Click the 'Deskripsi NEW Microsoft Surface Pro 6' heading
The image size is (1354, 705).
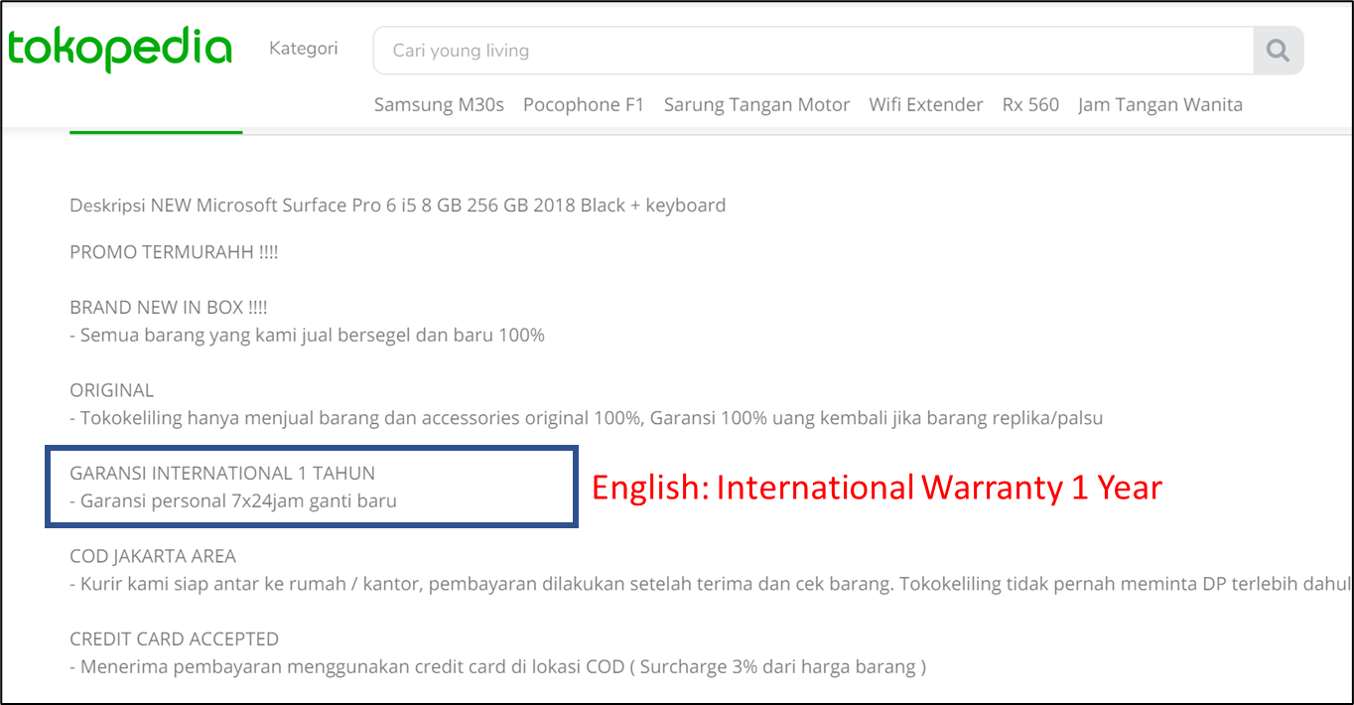tap(398, 205)
